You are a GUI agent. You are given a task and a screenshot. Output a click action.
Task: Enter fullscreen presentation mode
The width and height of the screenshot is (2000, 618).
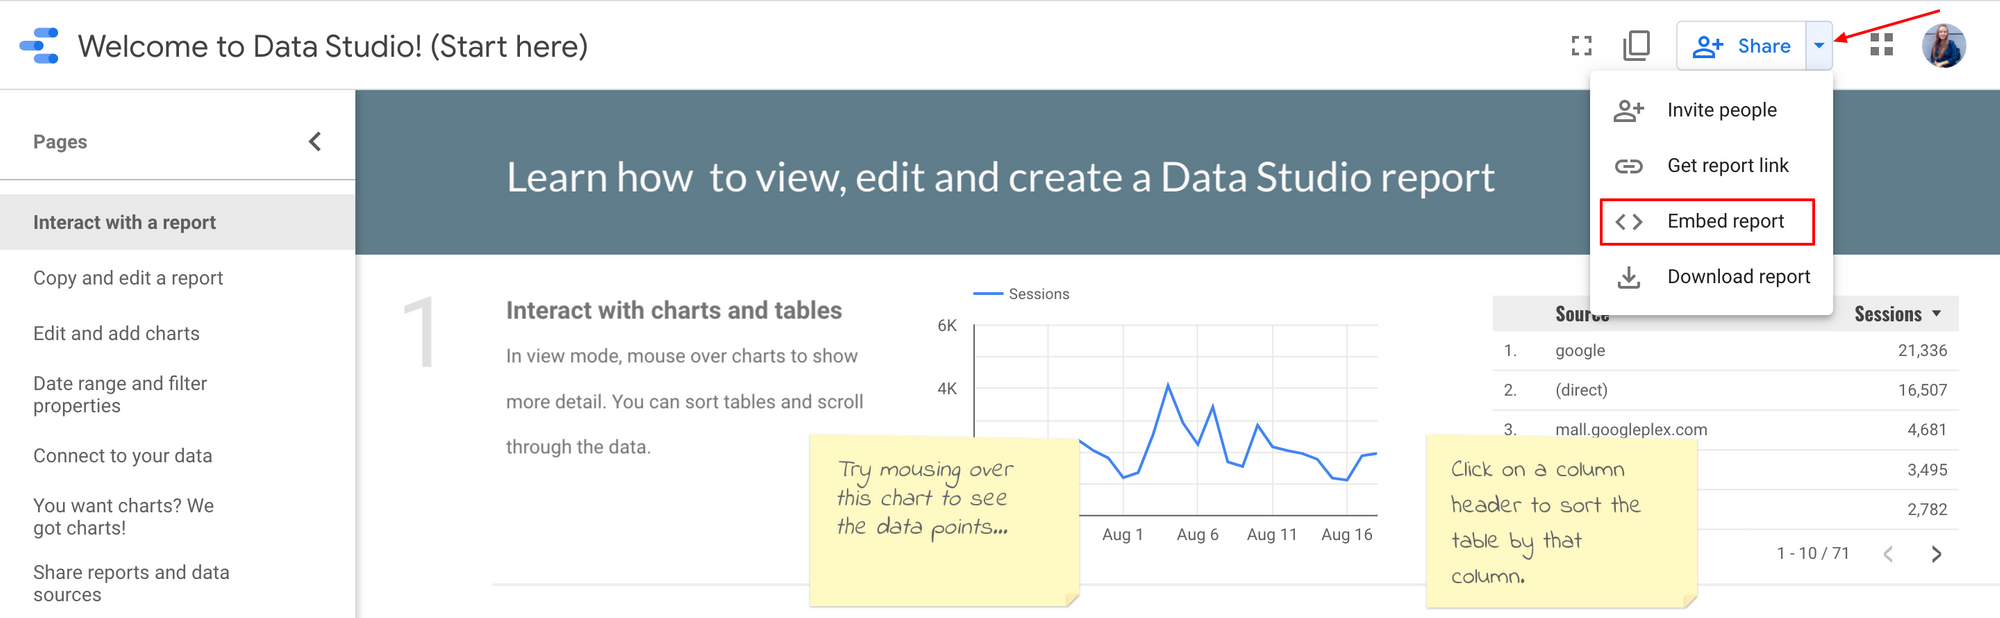[x=1581, y=46]
